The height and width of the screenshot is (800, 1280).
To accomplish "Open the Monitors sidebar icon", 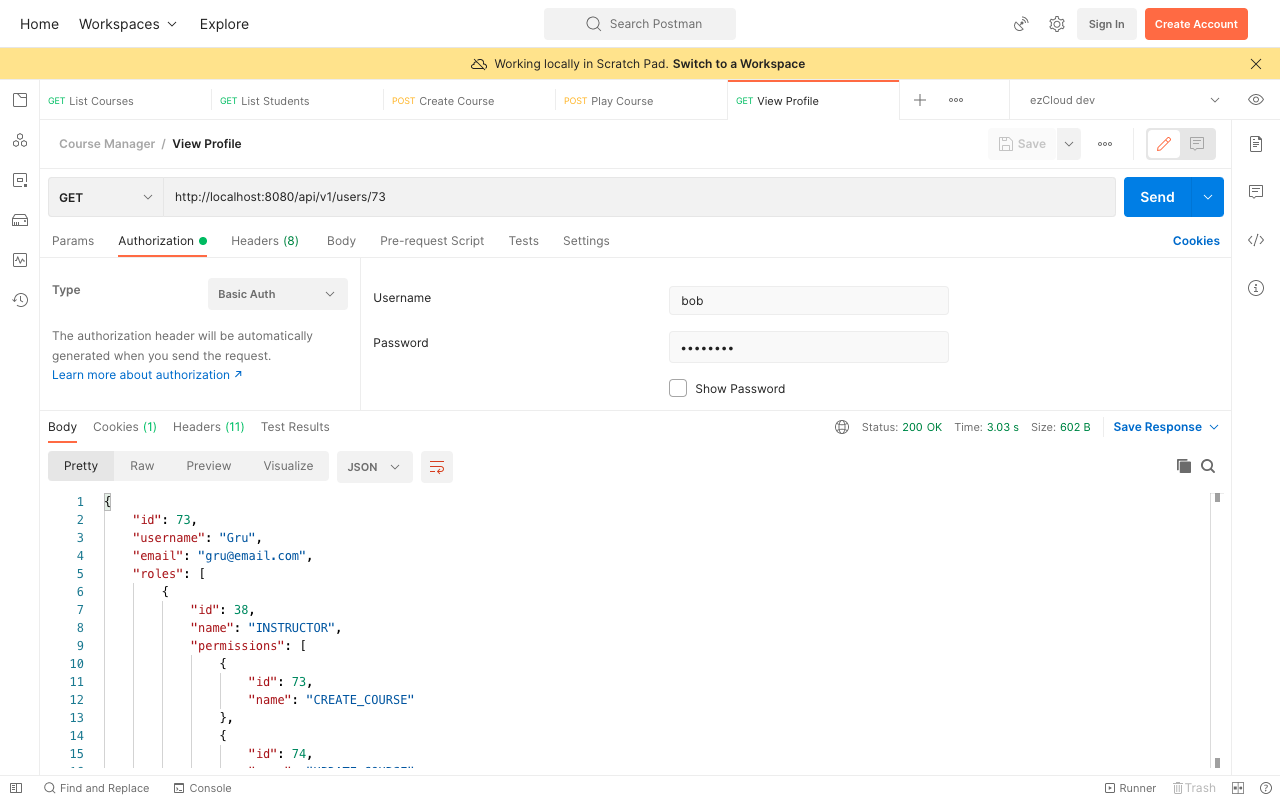I will click(x=20, y=260).
